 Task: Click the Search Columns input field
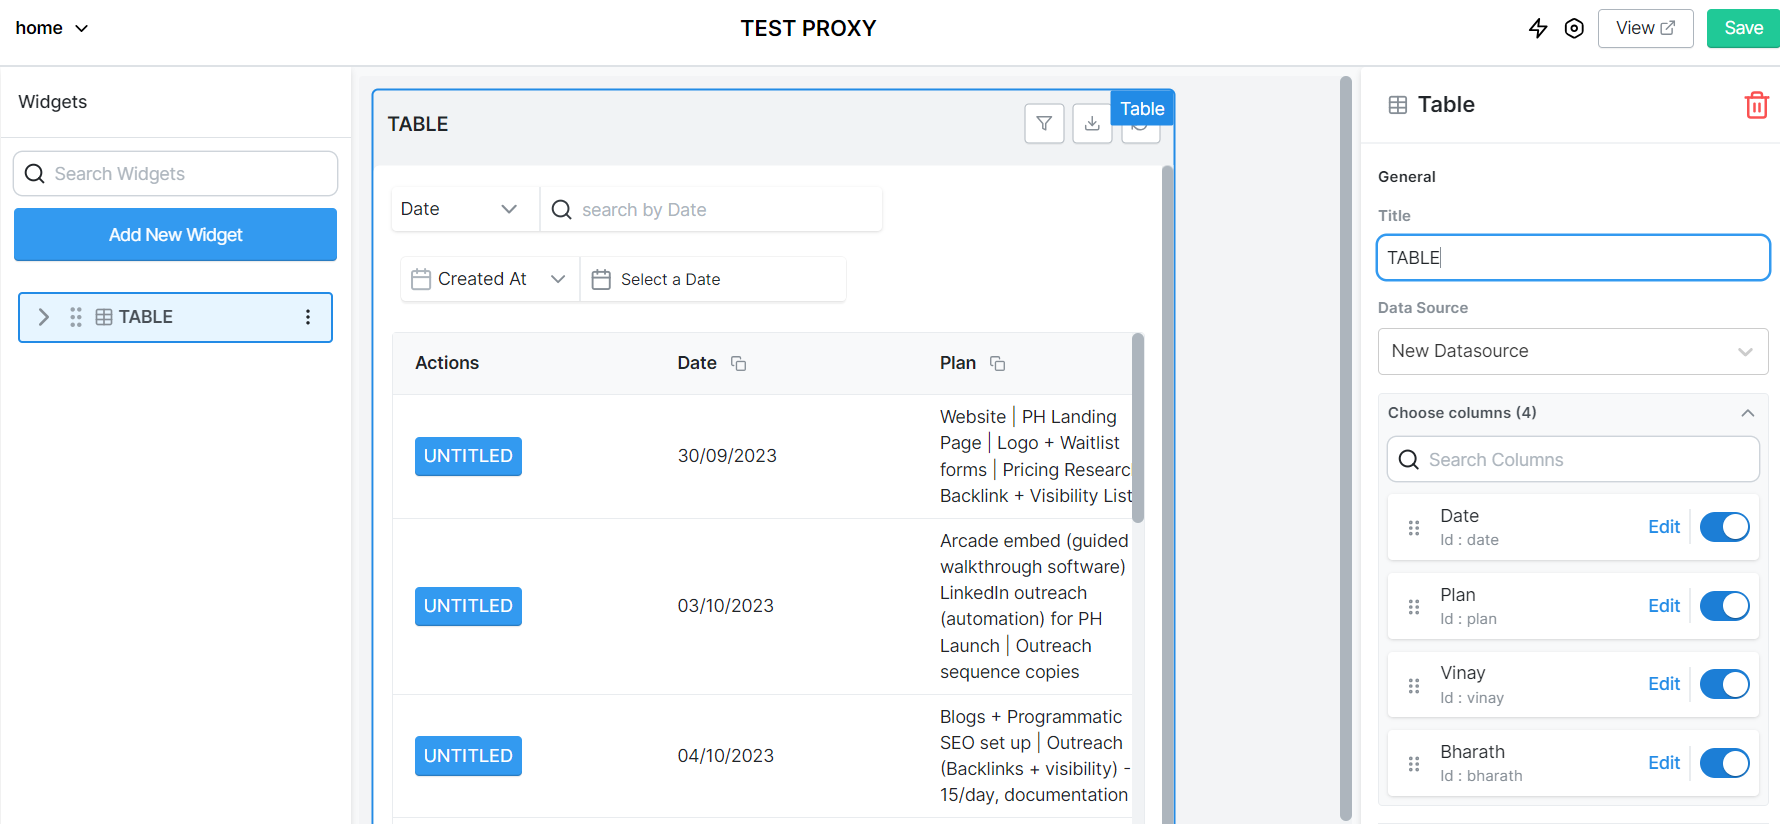(1572, 460)
